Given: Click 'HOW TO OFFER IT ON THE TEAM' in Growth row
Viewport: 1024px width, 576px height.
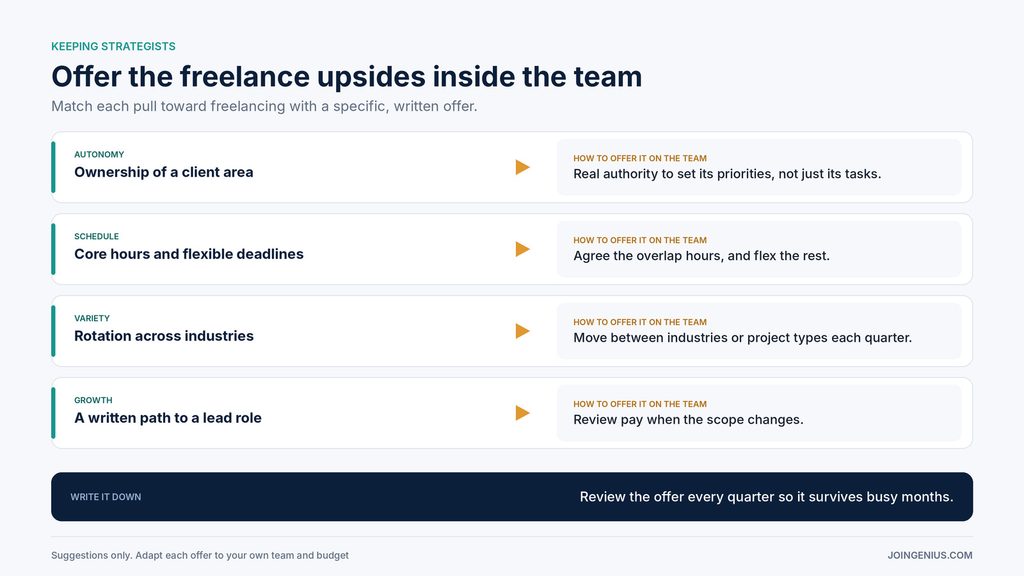Looking at the screenshot, I should pos(640,404).
